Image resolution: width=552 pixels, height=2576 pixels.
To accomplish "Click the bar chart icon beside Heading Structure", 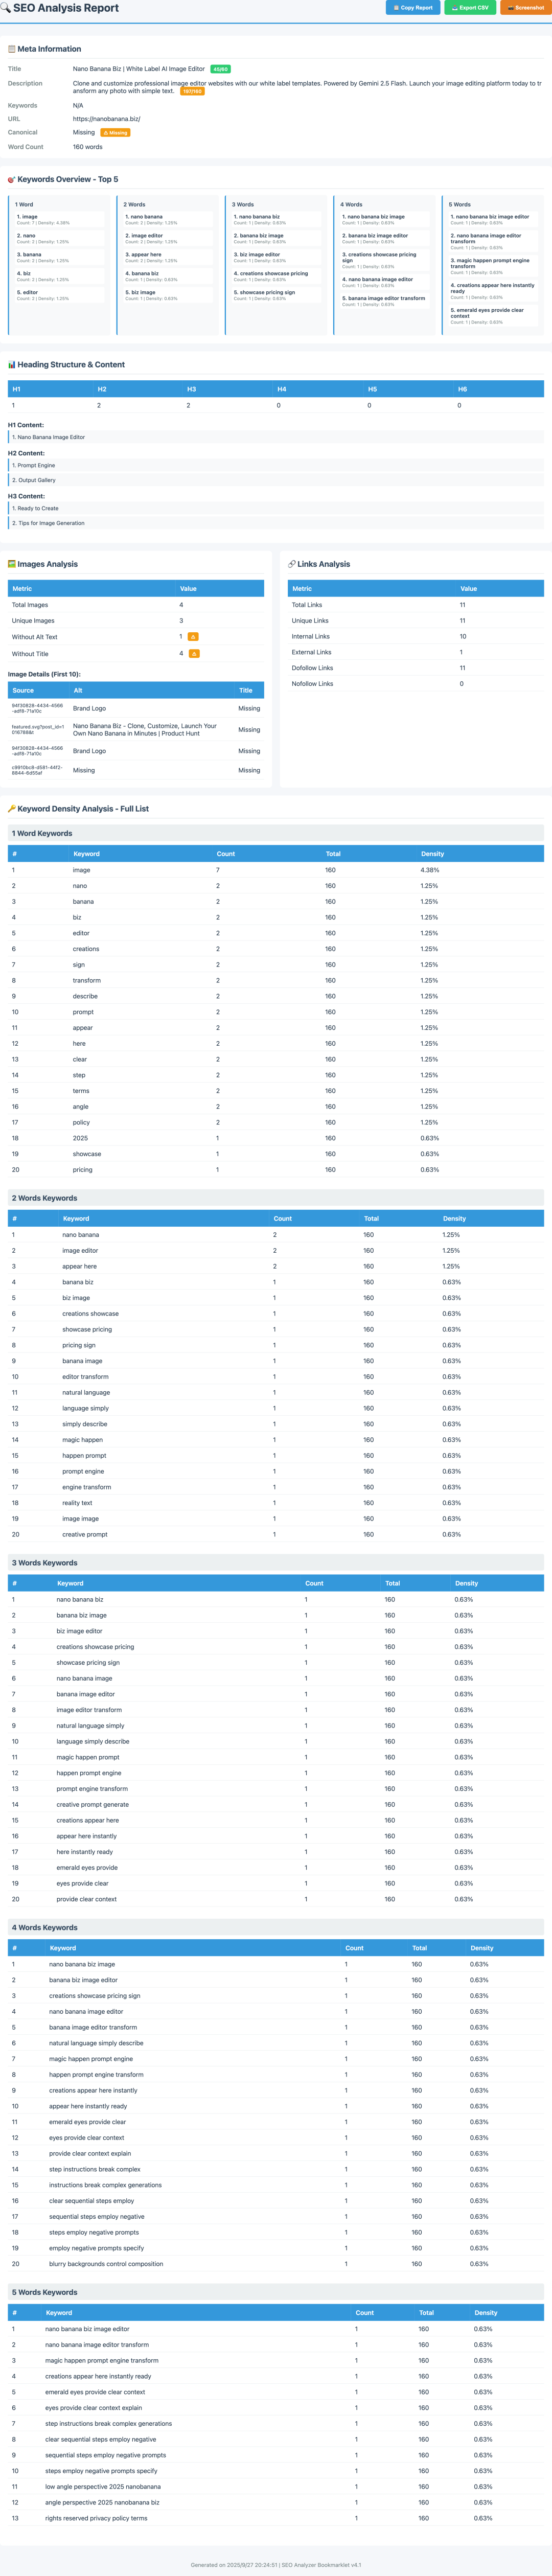I will pos(12,365).
